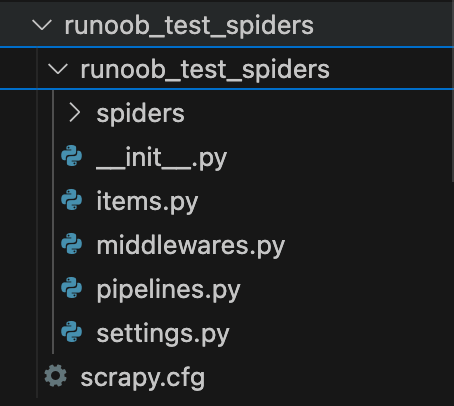This screenshot has width=454, height=406.
Task: Open the scrapy.cfg config file
Action: [x=143, y=378]
